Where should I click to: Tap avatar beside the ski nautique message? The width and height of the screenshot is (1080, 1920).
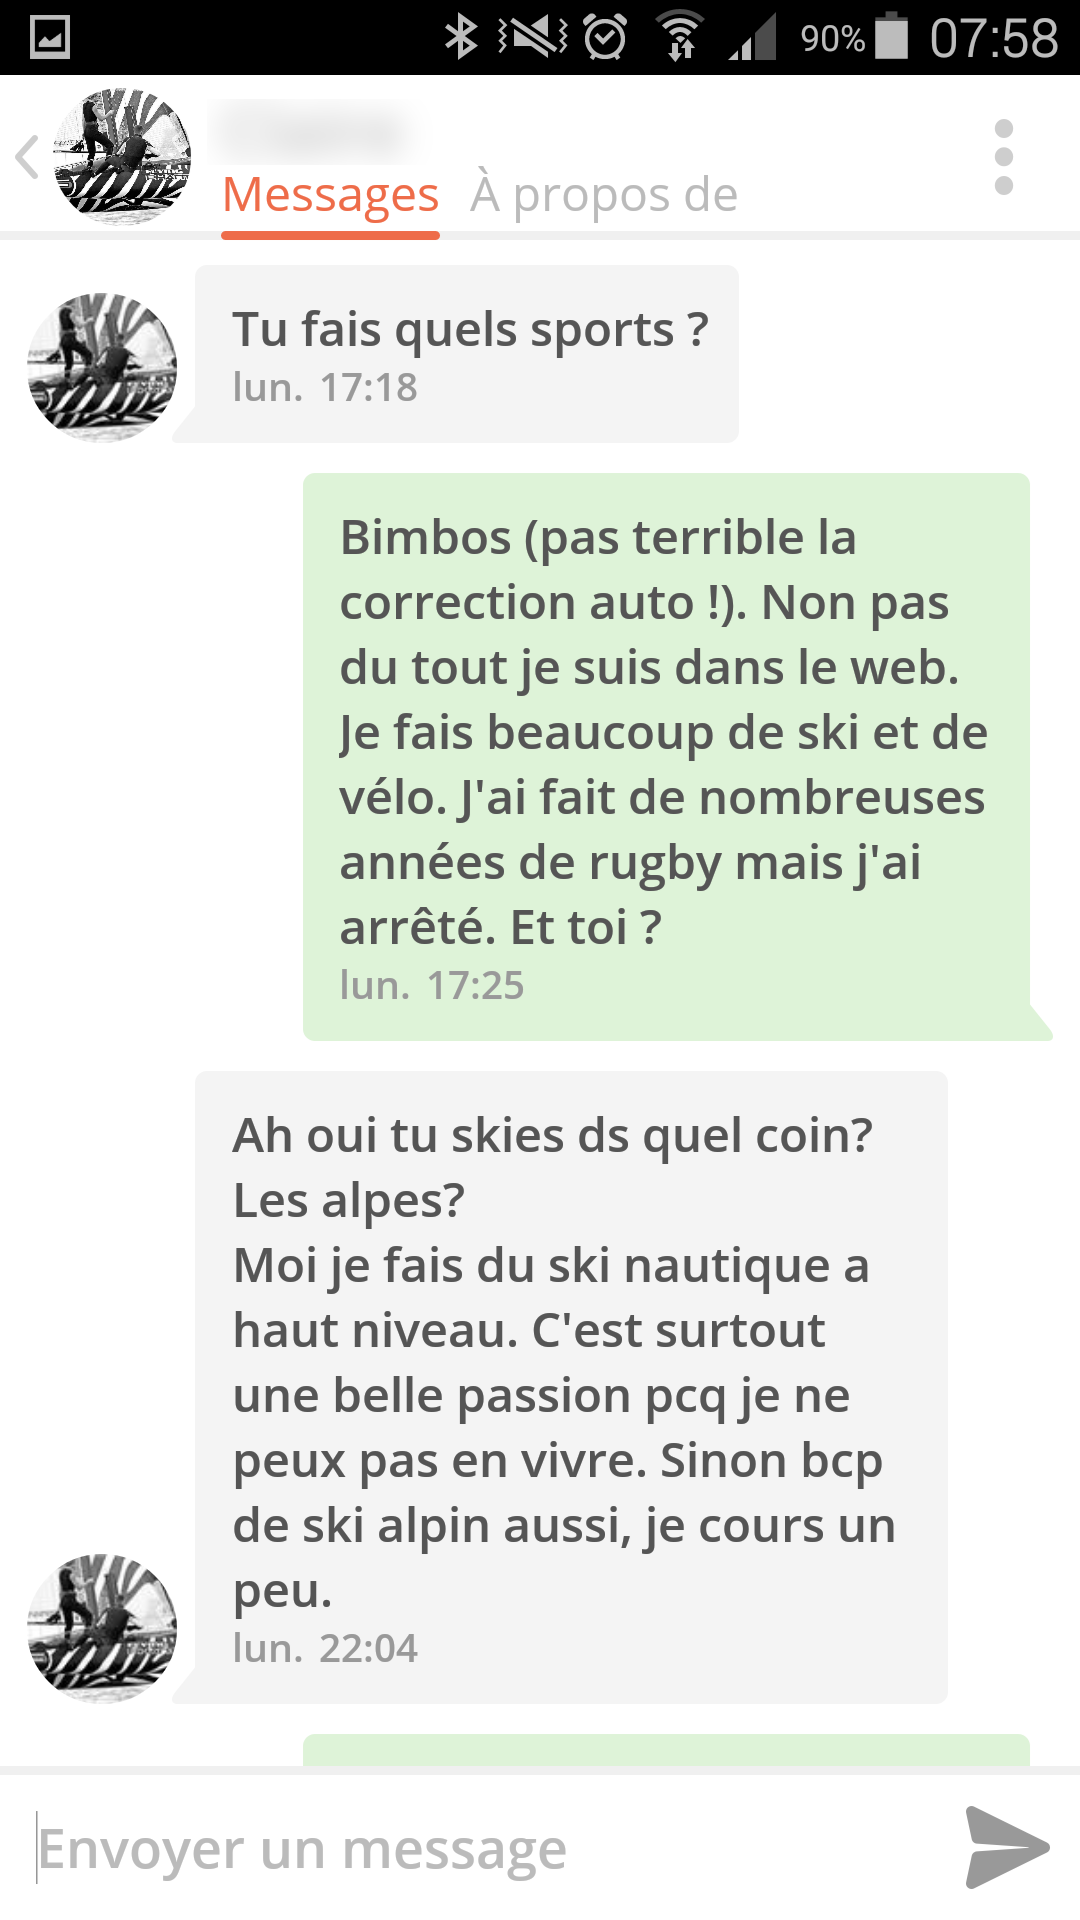(102, 1628)
